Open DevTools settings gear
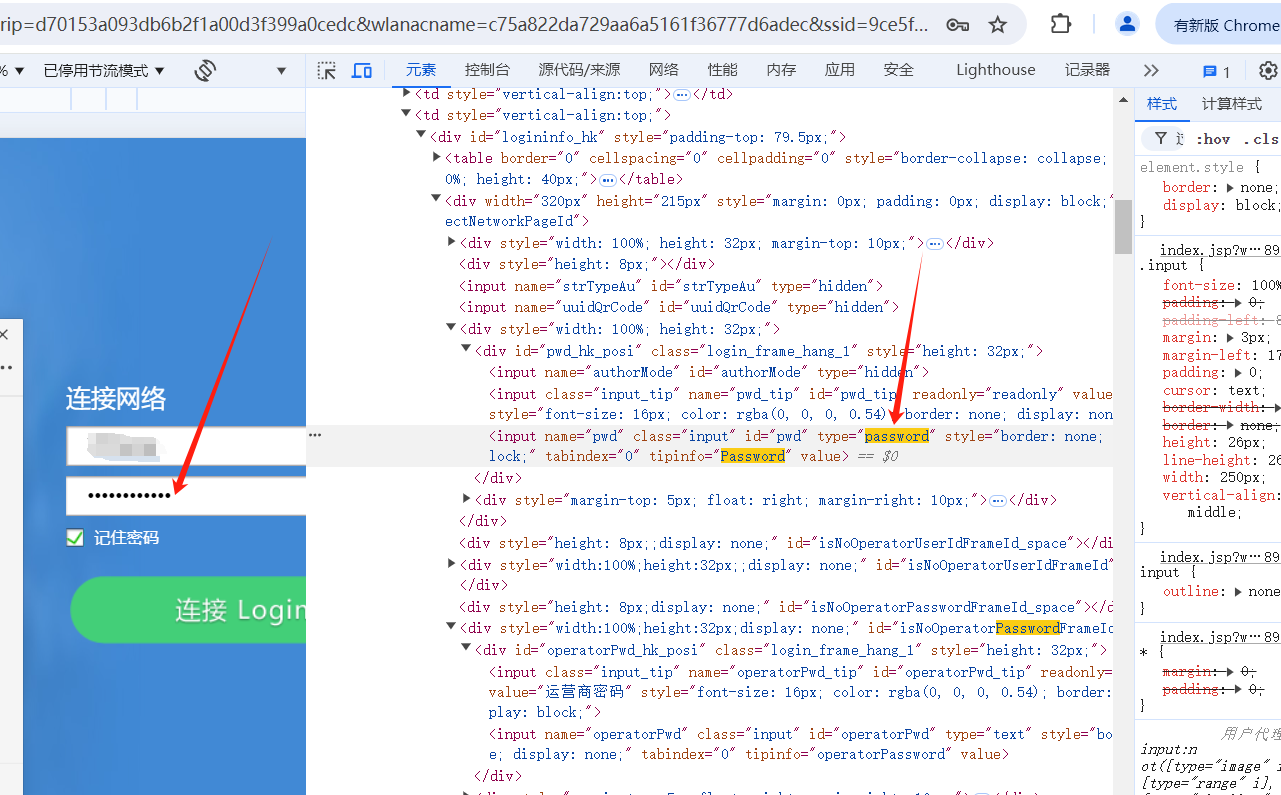 pos(1268,70)
